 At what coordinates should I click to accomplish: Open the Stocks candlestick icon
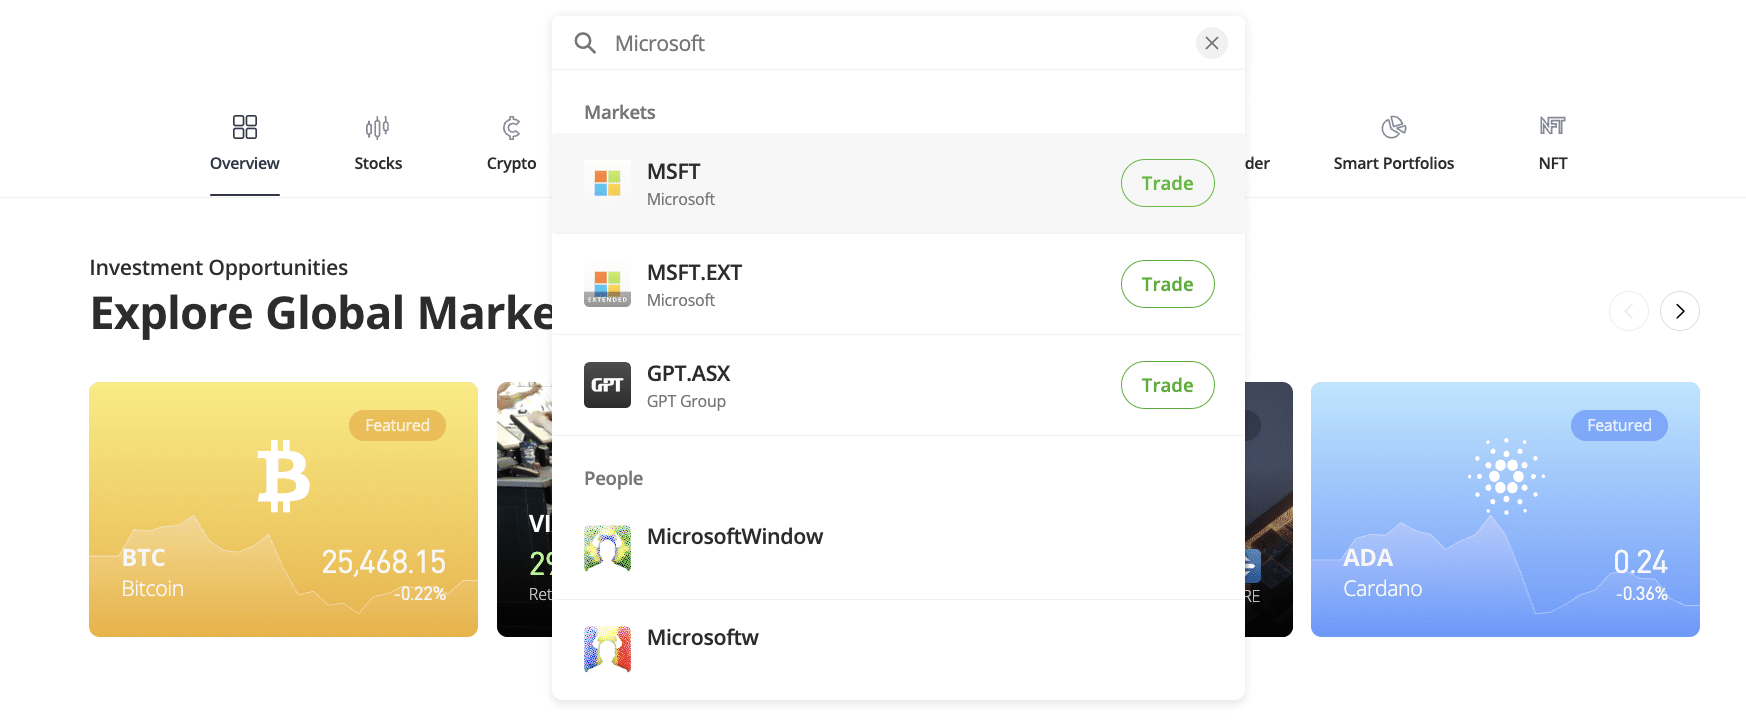tap(378, 127)
